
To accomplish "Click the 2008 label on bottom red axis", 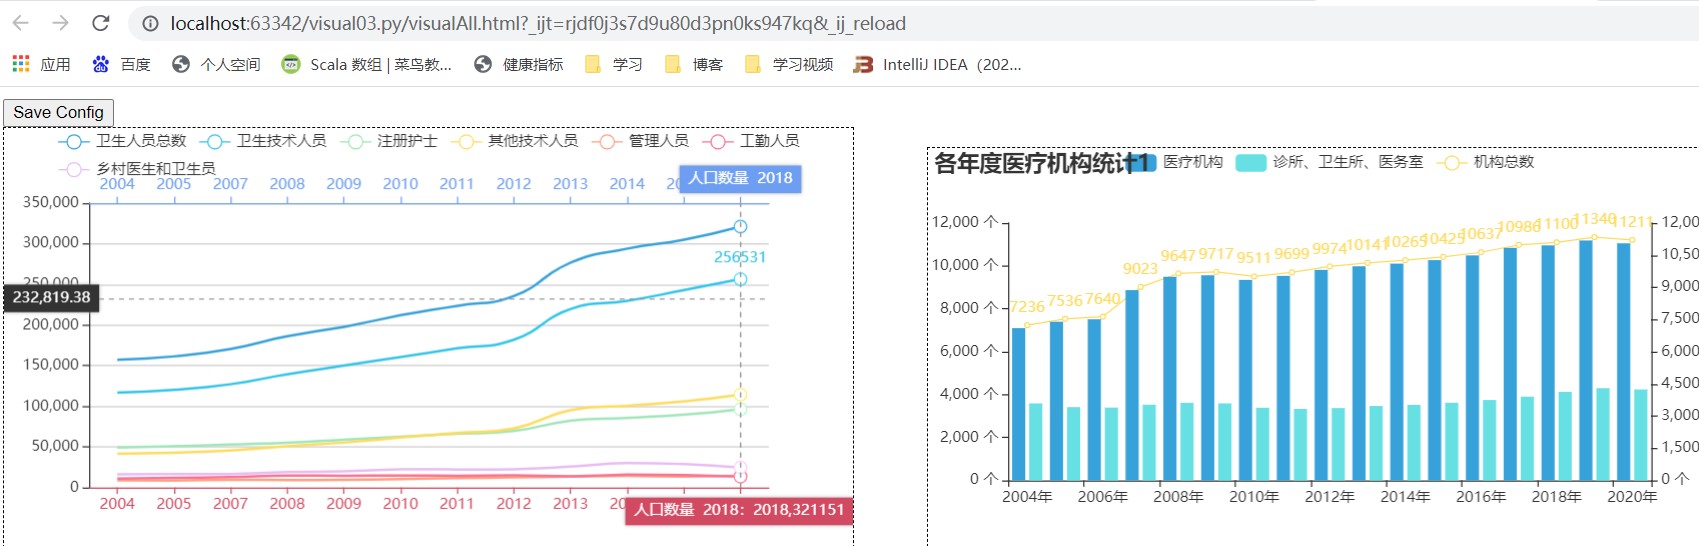I will (x=287, y=504).
